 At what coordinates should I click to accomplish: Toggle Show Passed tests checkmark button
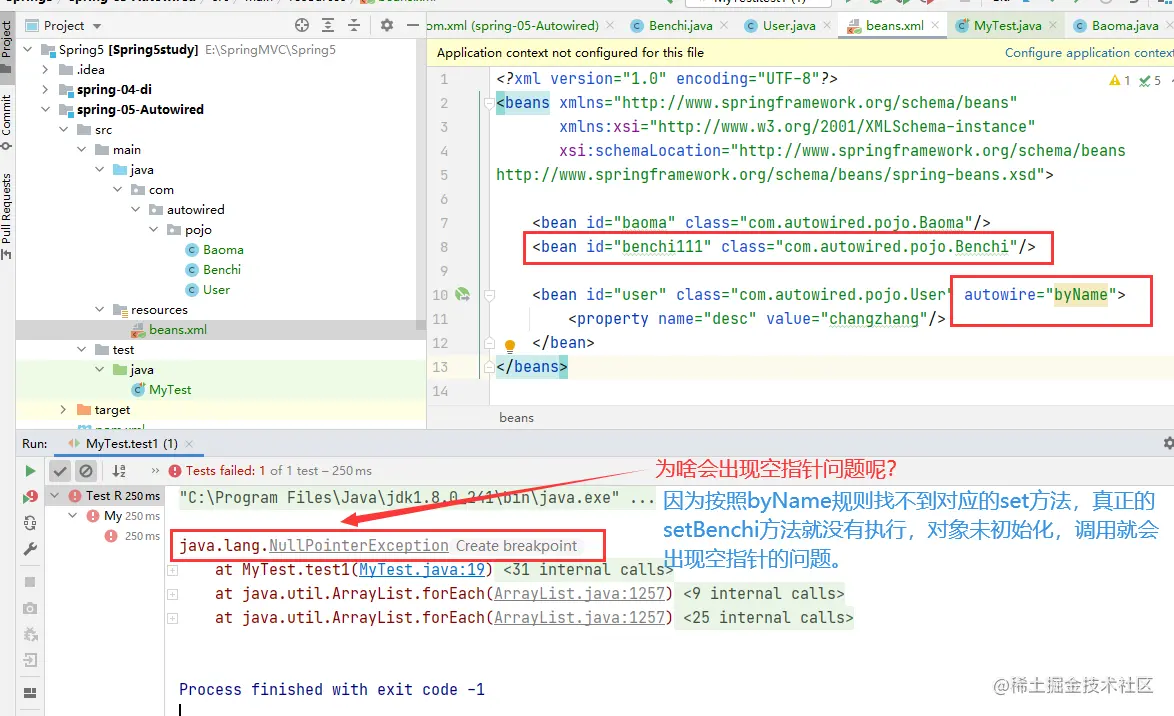click(x=60, y=471)
